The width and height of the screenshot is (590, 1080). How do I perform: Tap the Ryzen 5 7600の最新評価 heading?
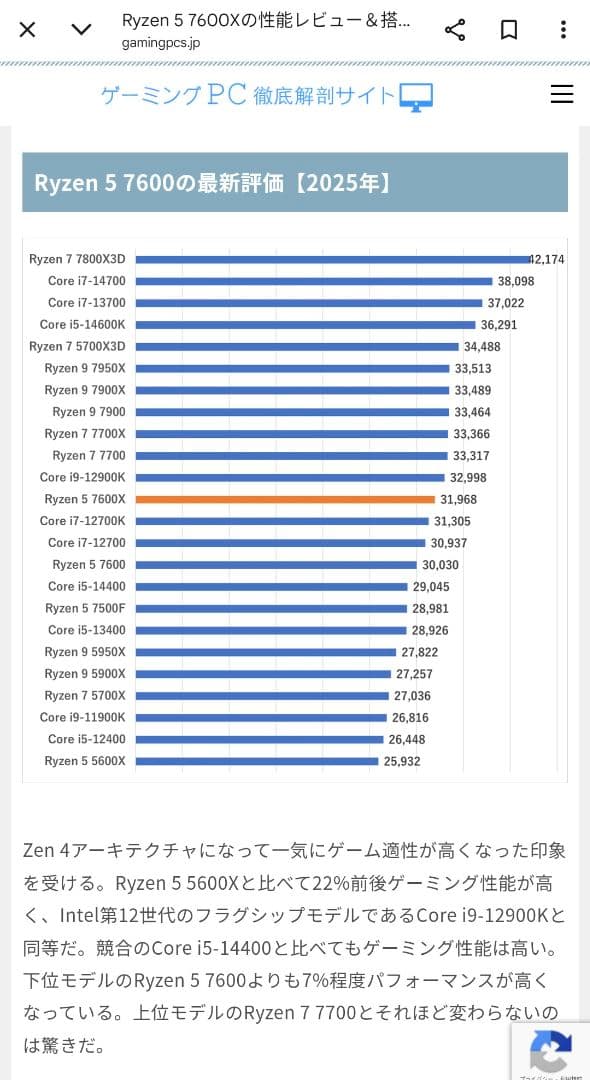[x=213, y=182]
